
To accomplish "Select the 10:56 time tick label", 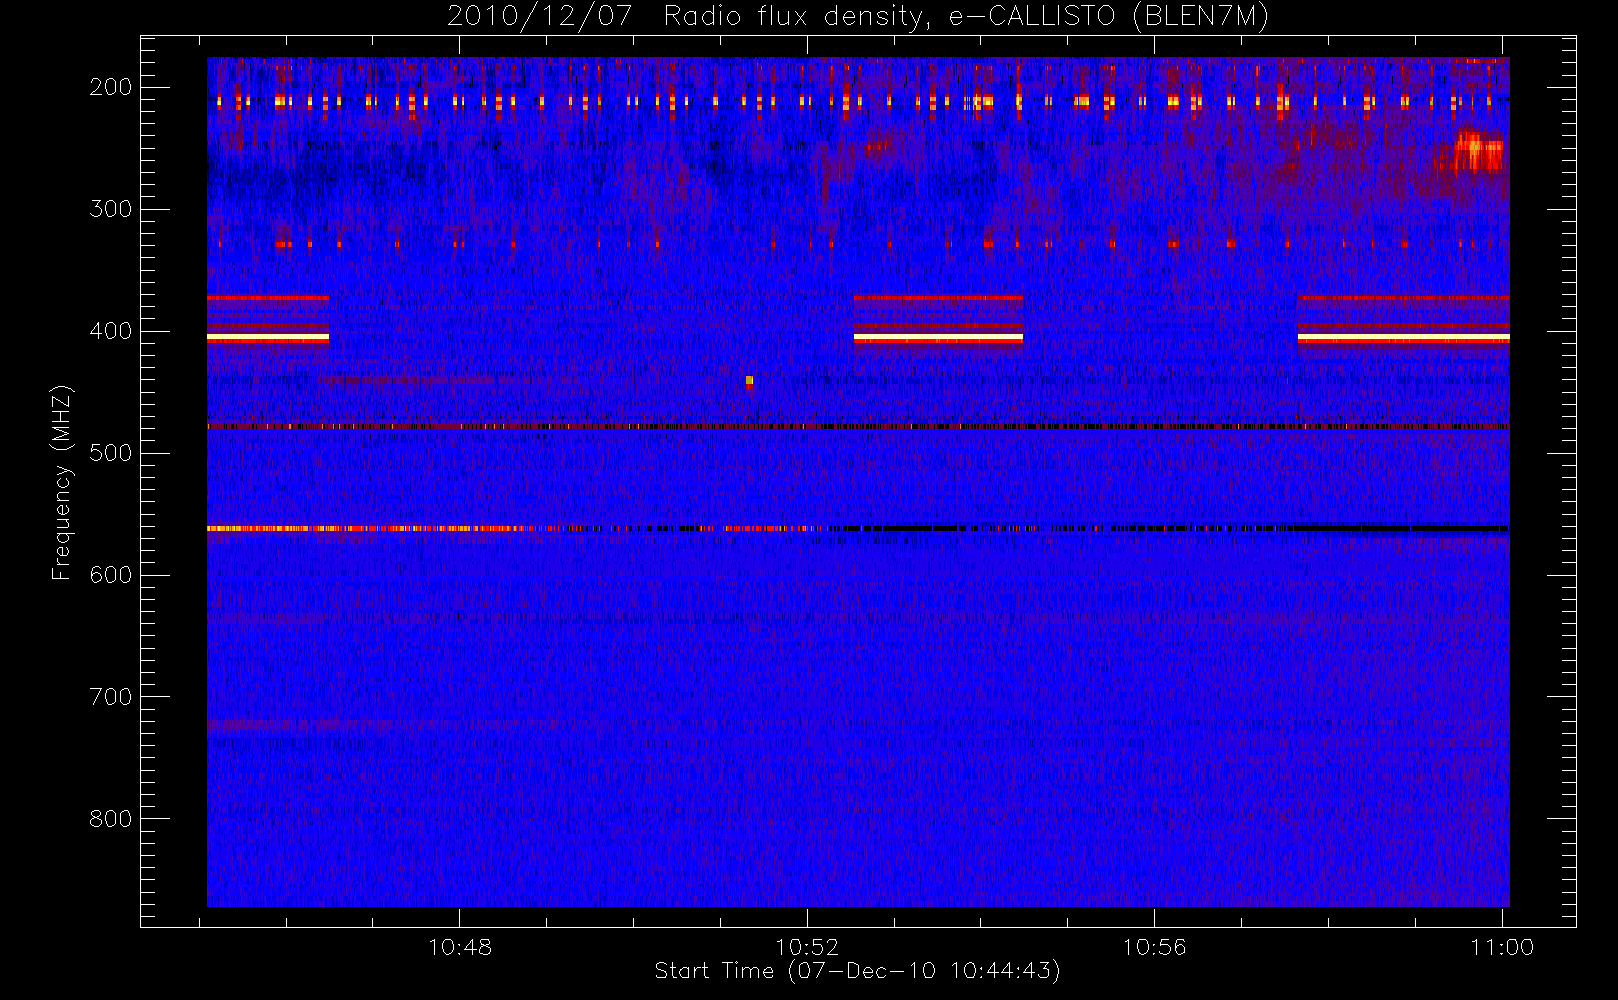I will (x=1154, y=947).
